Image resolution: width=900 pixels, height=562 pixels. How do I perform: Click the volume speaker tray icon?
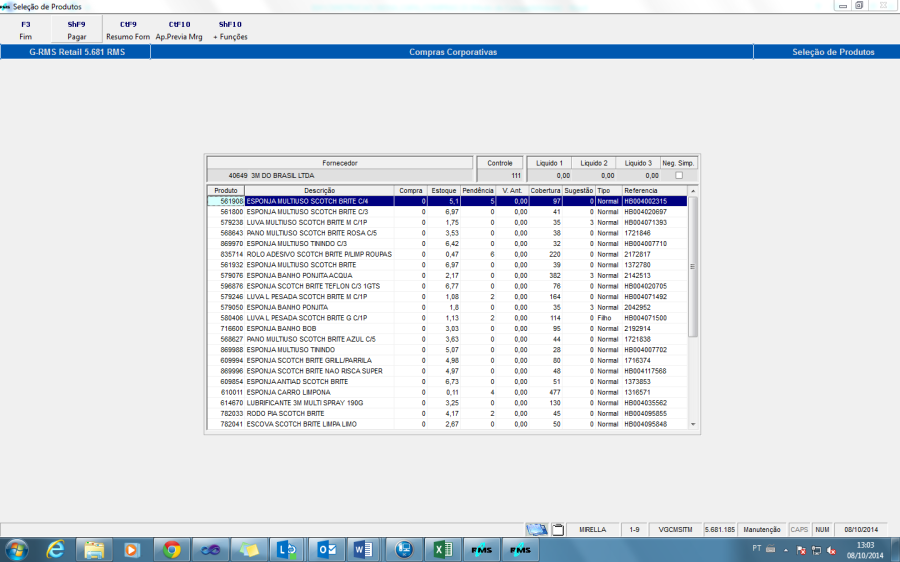click(x=831, y=551)
